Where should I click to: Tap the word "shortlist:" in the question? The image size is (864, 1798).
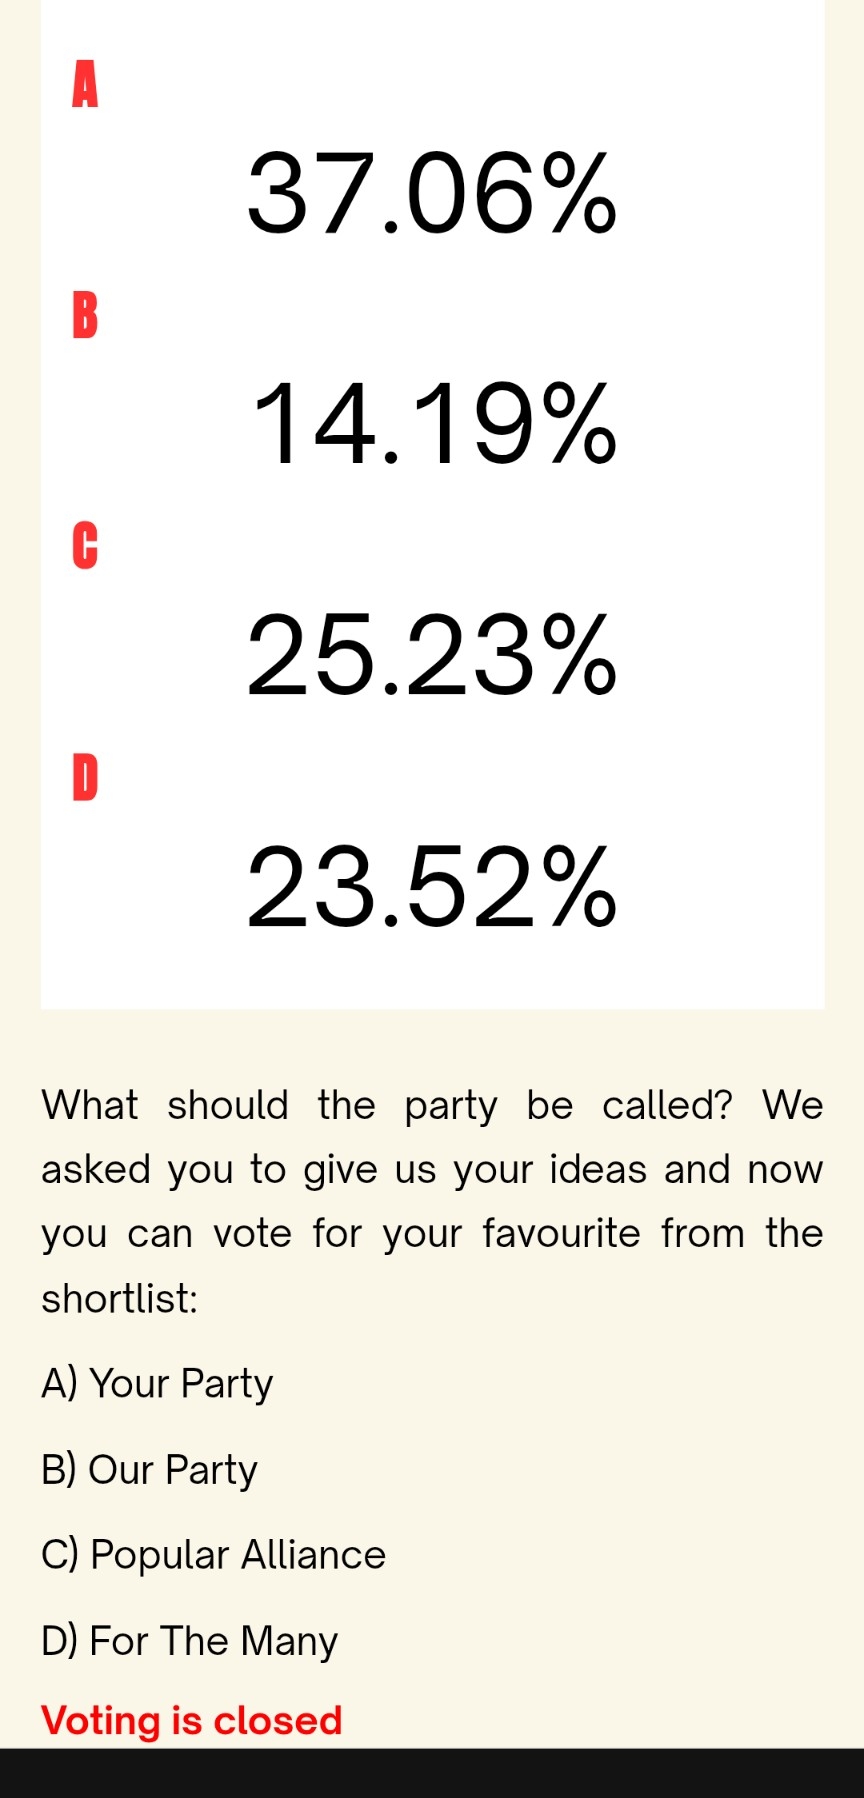[x=119, y=1298]
